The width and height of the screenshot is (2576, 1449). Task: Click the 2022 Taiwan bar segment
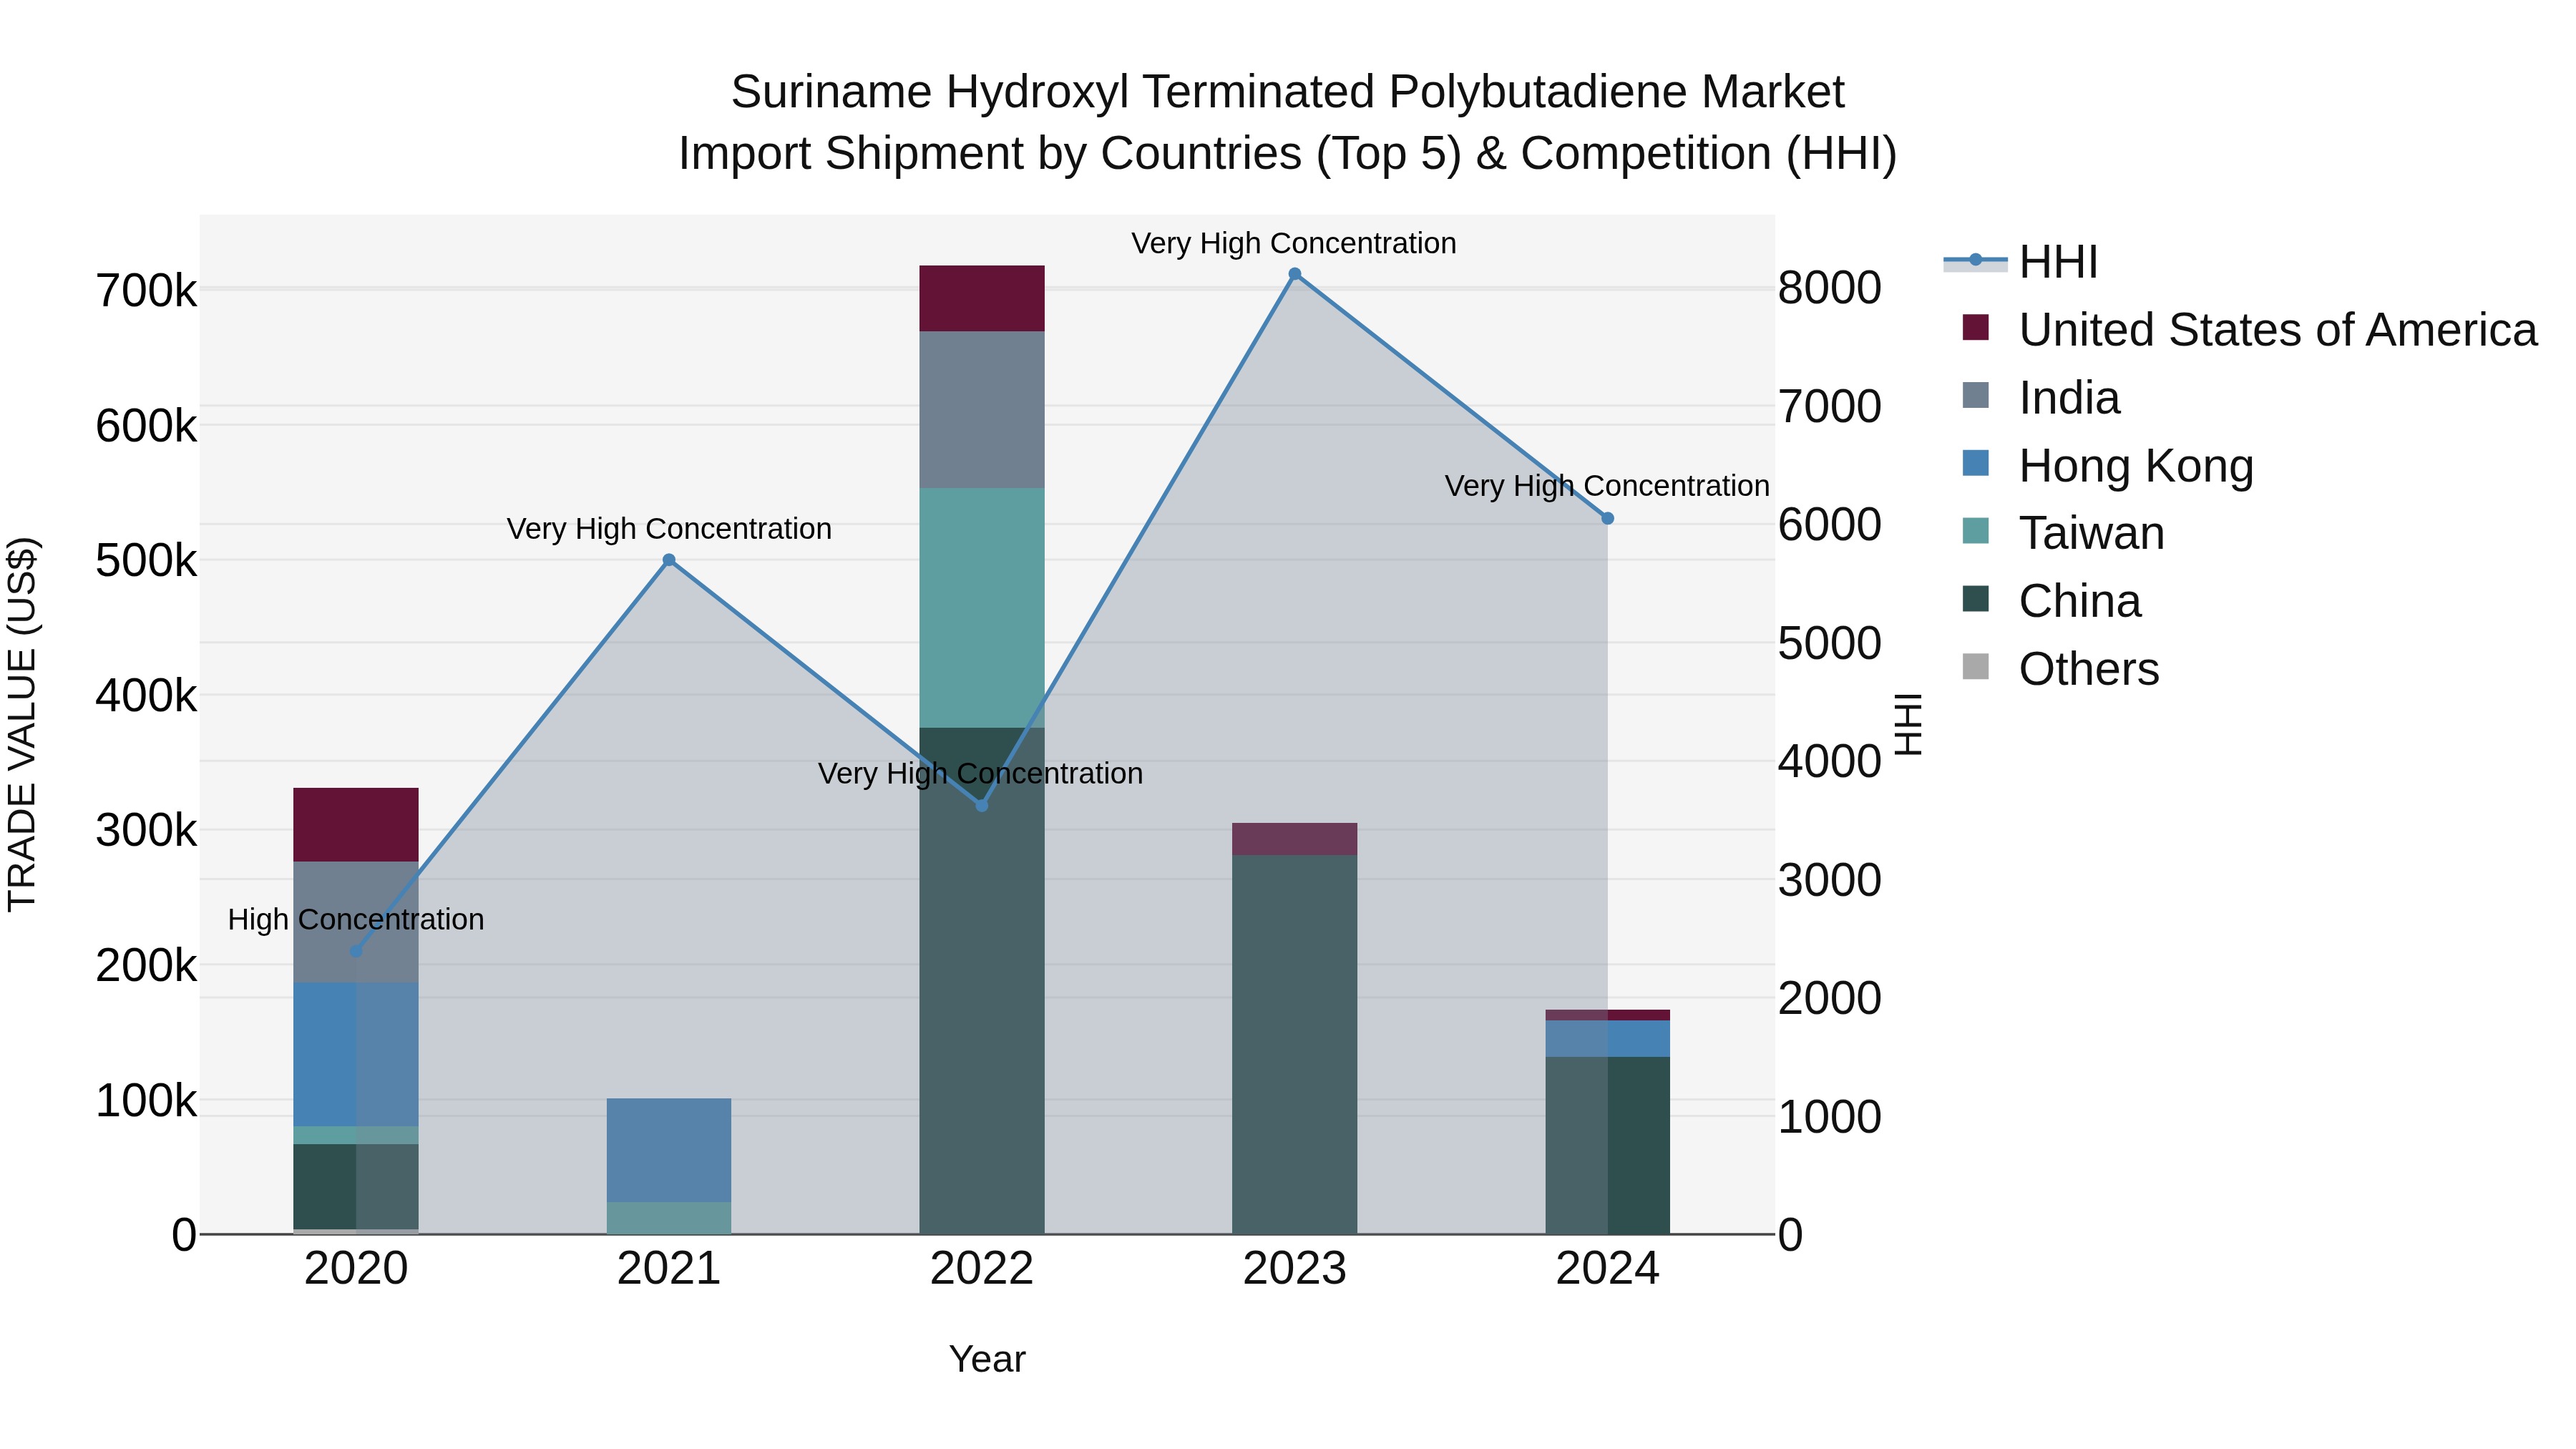pyautogui.click(x=982, y=608)
